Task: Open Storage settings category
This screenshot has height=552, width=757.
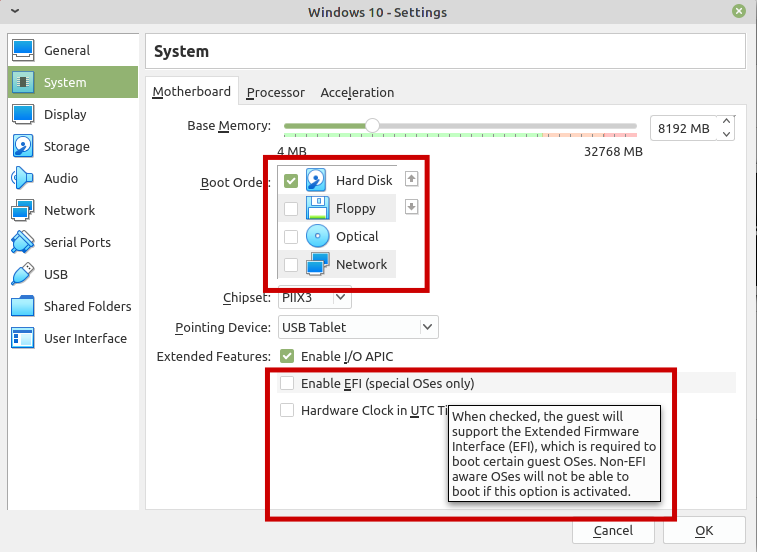Action: (x=73, y=146)
